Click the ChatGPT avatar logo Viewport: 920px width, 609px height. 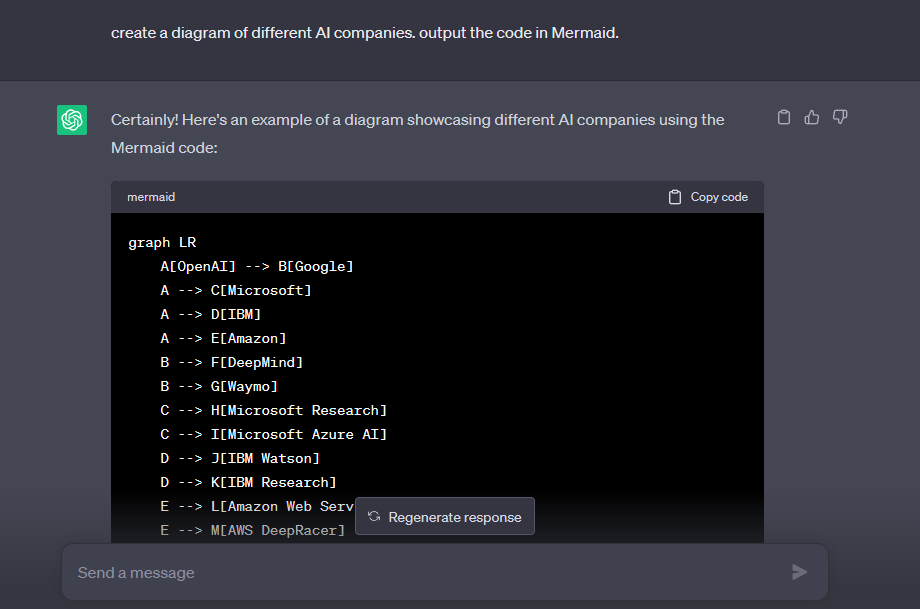pos(72,120)
